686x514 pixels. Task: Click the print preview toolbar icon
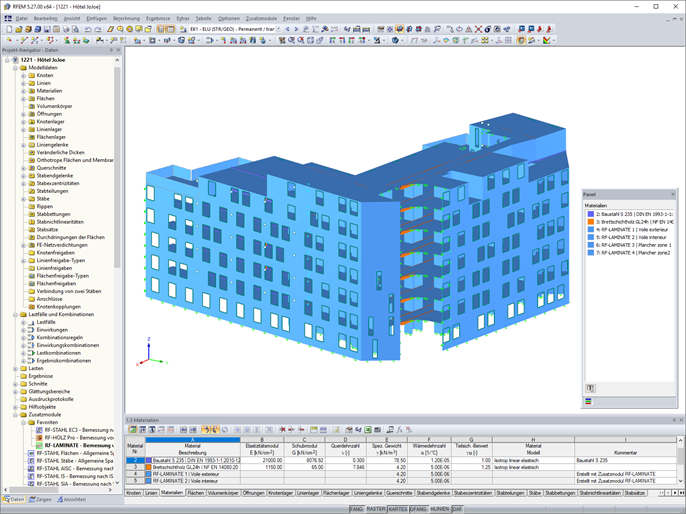pos(76,29)
